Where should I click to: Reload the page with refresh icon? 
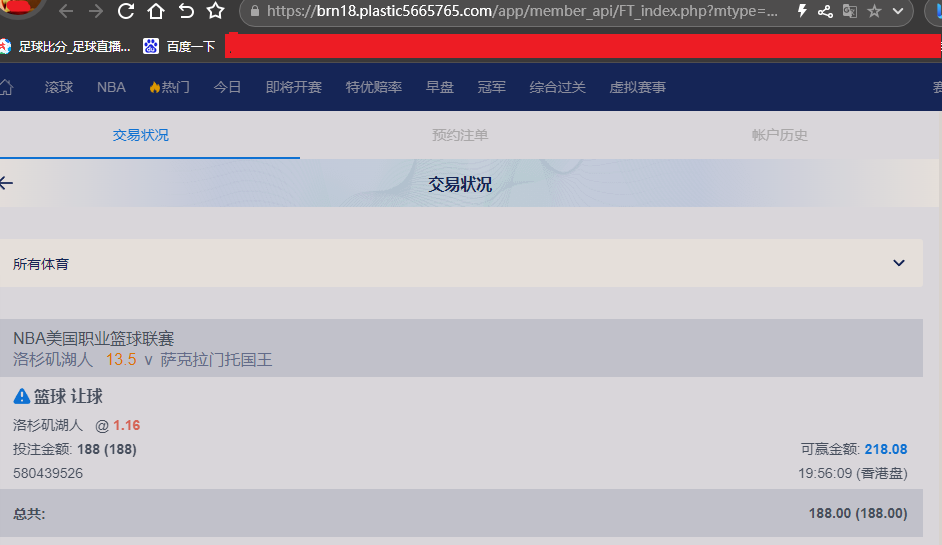pyautogui.click(x=126, y=11)
